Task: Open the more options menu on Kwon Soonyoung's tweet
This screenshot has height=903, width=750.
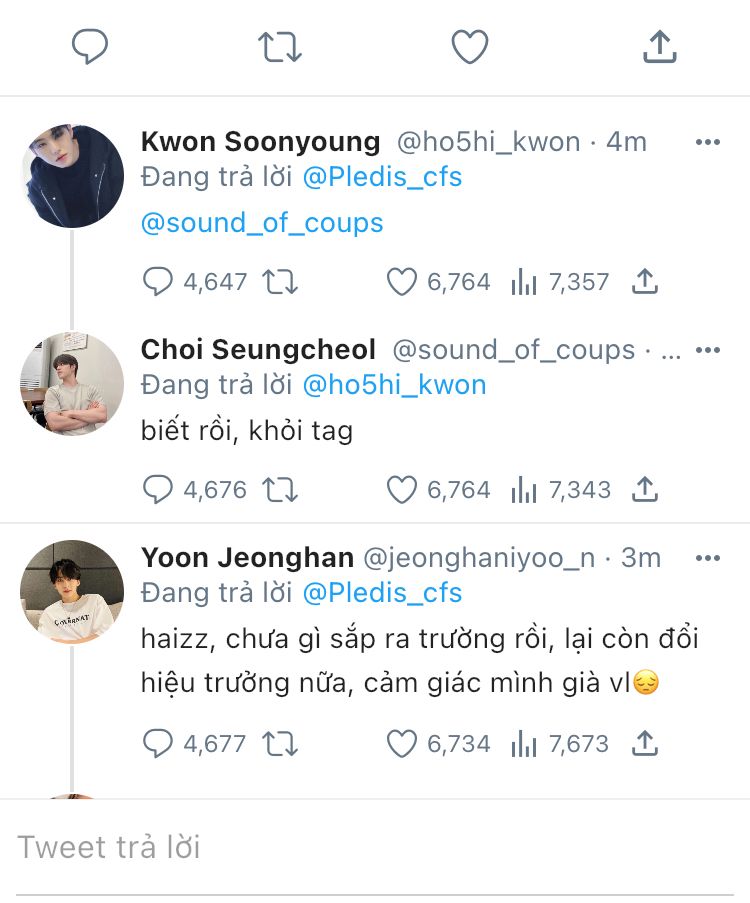Action: coord(708,142)
